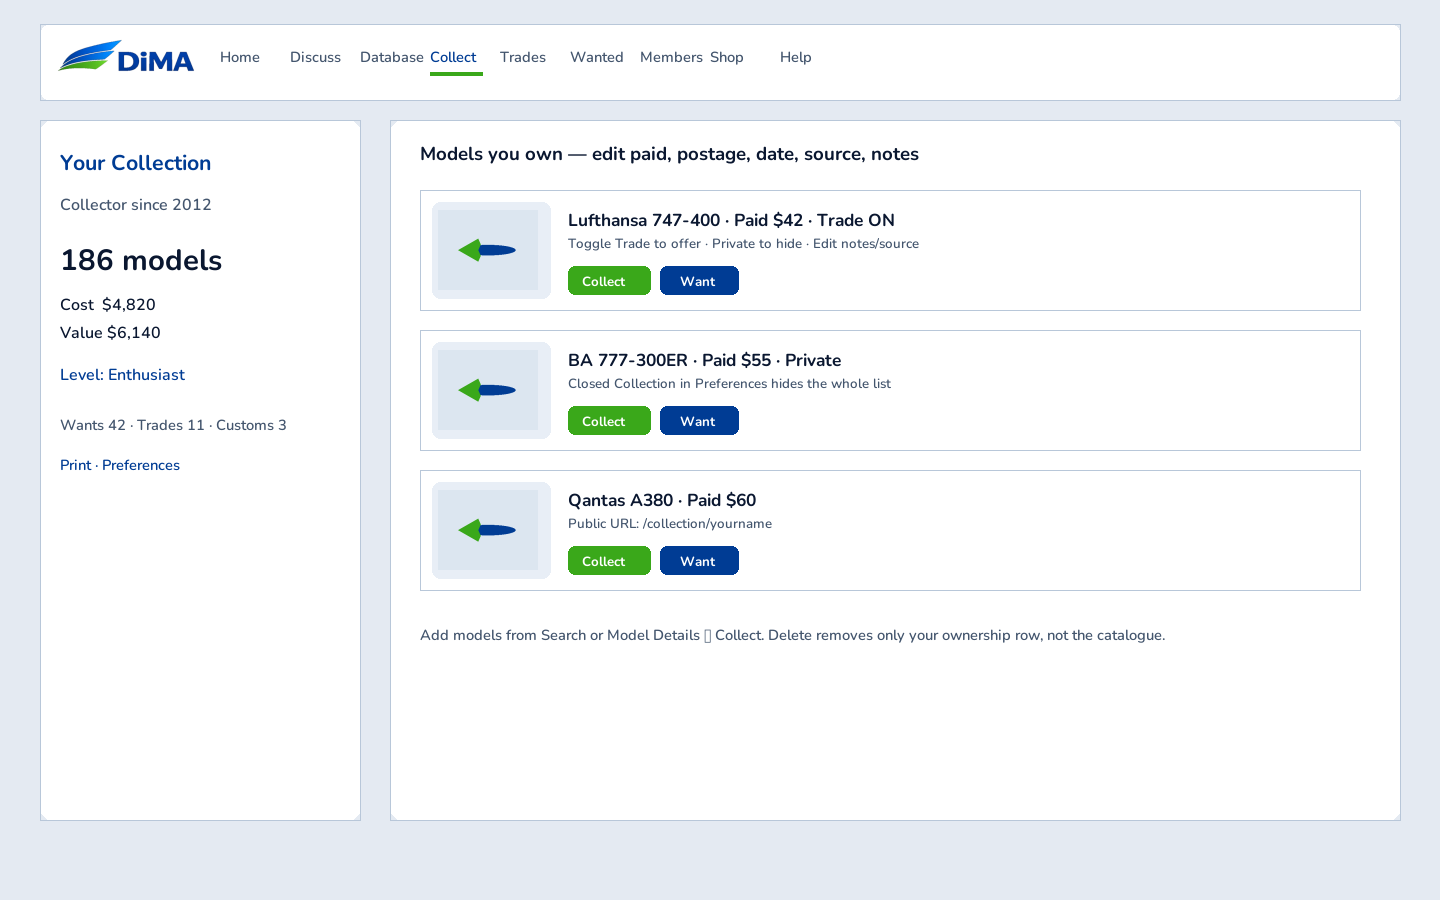Image resolution: width=1440 pixels, height=900 pixels.
Task: Click the Wants 42 · Trades 11 · Customs 3 line
Action: [x=173, y=425]
